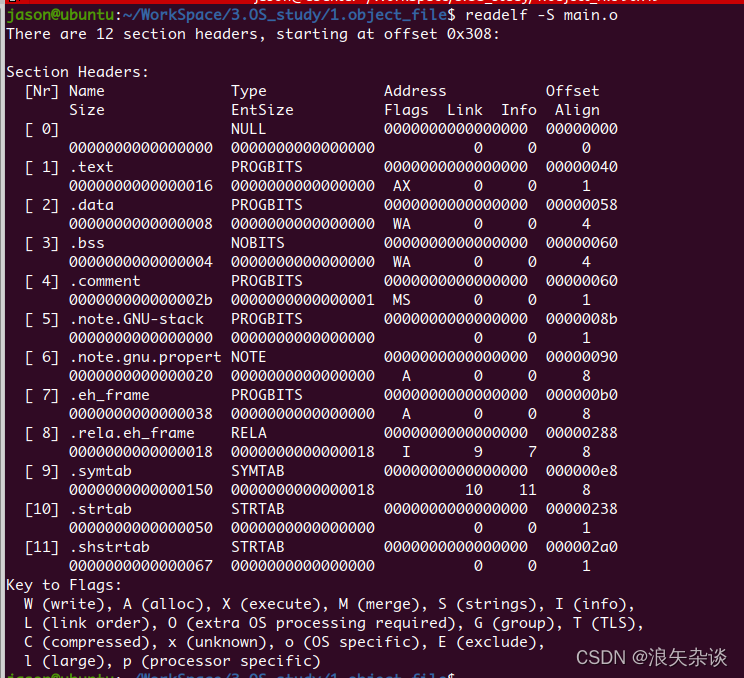Click the offset value '00000238'
This screenshot has width=744, height=678.
[x=582, y=509]
